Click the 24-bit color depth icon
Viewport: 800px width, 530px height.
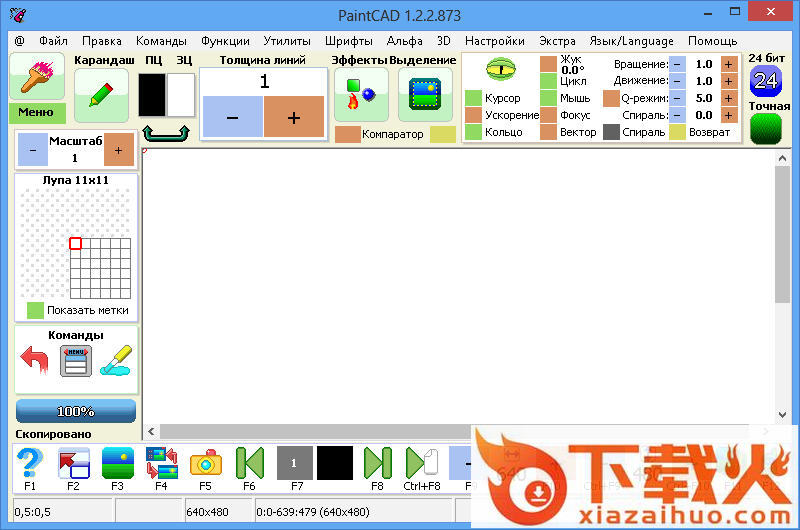coord(765,81)
